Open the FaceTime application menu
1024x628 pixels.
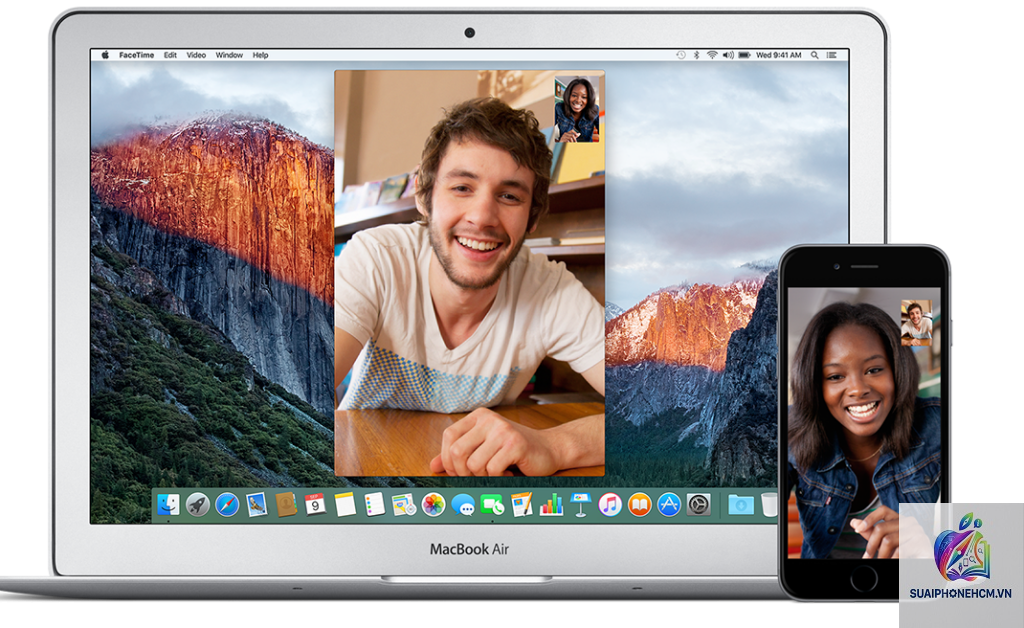coord(136,55)
